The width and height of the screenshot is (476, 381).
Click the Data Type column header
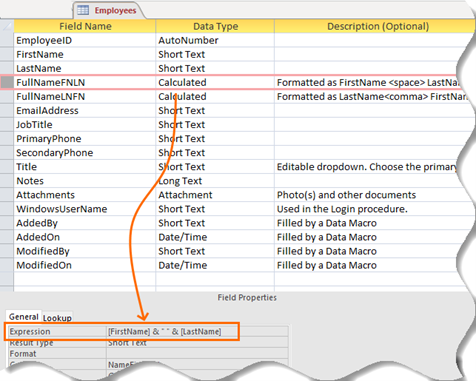(x=215, y=26)
